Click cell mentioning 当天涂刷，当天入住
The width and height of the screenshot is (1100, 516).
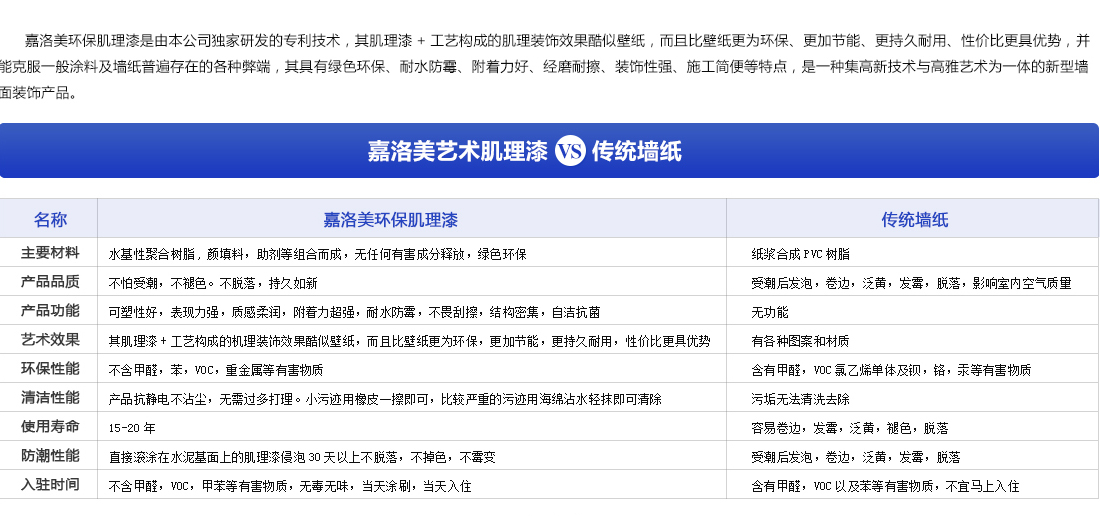click(x=290, y=487)
